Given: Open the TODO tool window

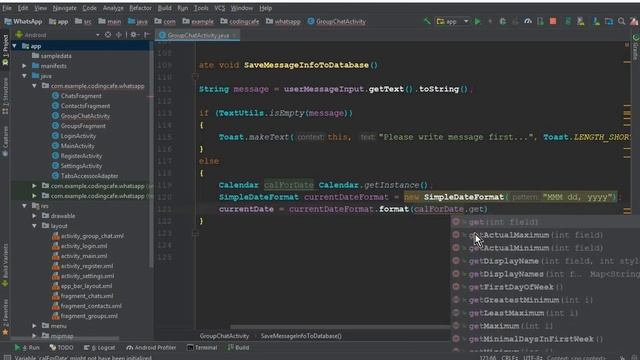Looking at the screenshot, I should 62,348.
